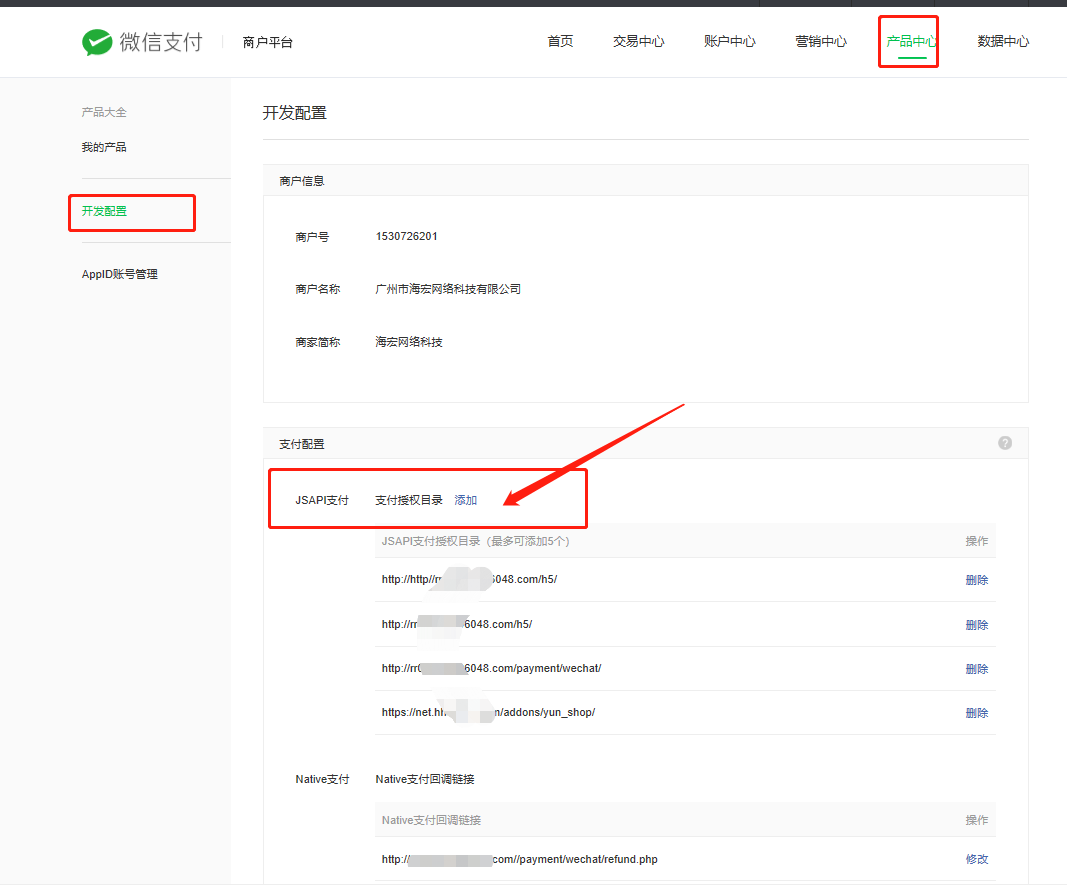Viewport: 1067px width, 889px height.
Task: Click the 操作 header of the JSAPI table
Action: [976, 541]
